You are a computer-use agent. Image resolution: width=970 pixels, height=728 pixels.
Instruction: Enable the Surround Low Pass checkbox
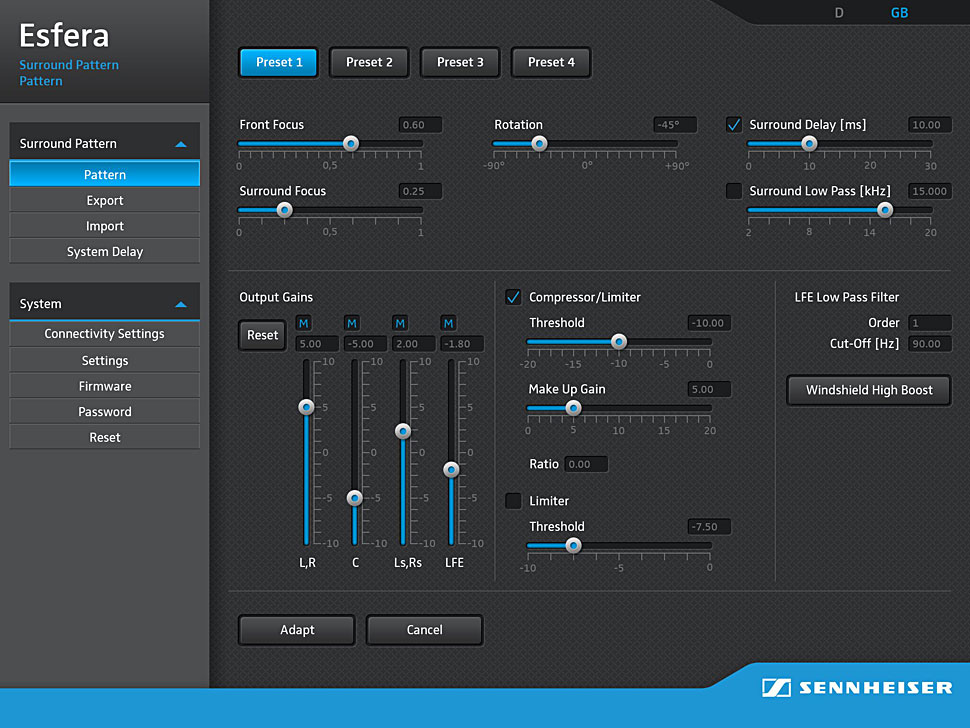point(734,191)
